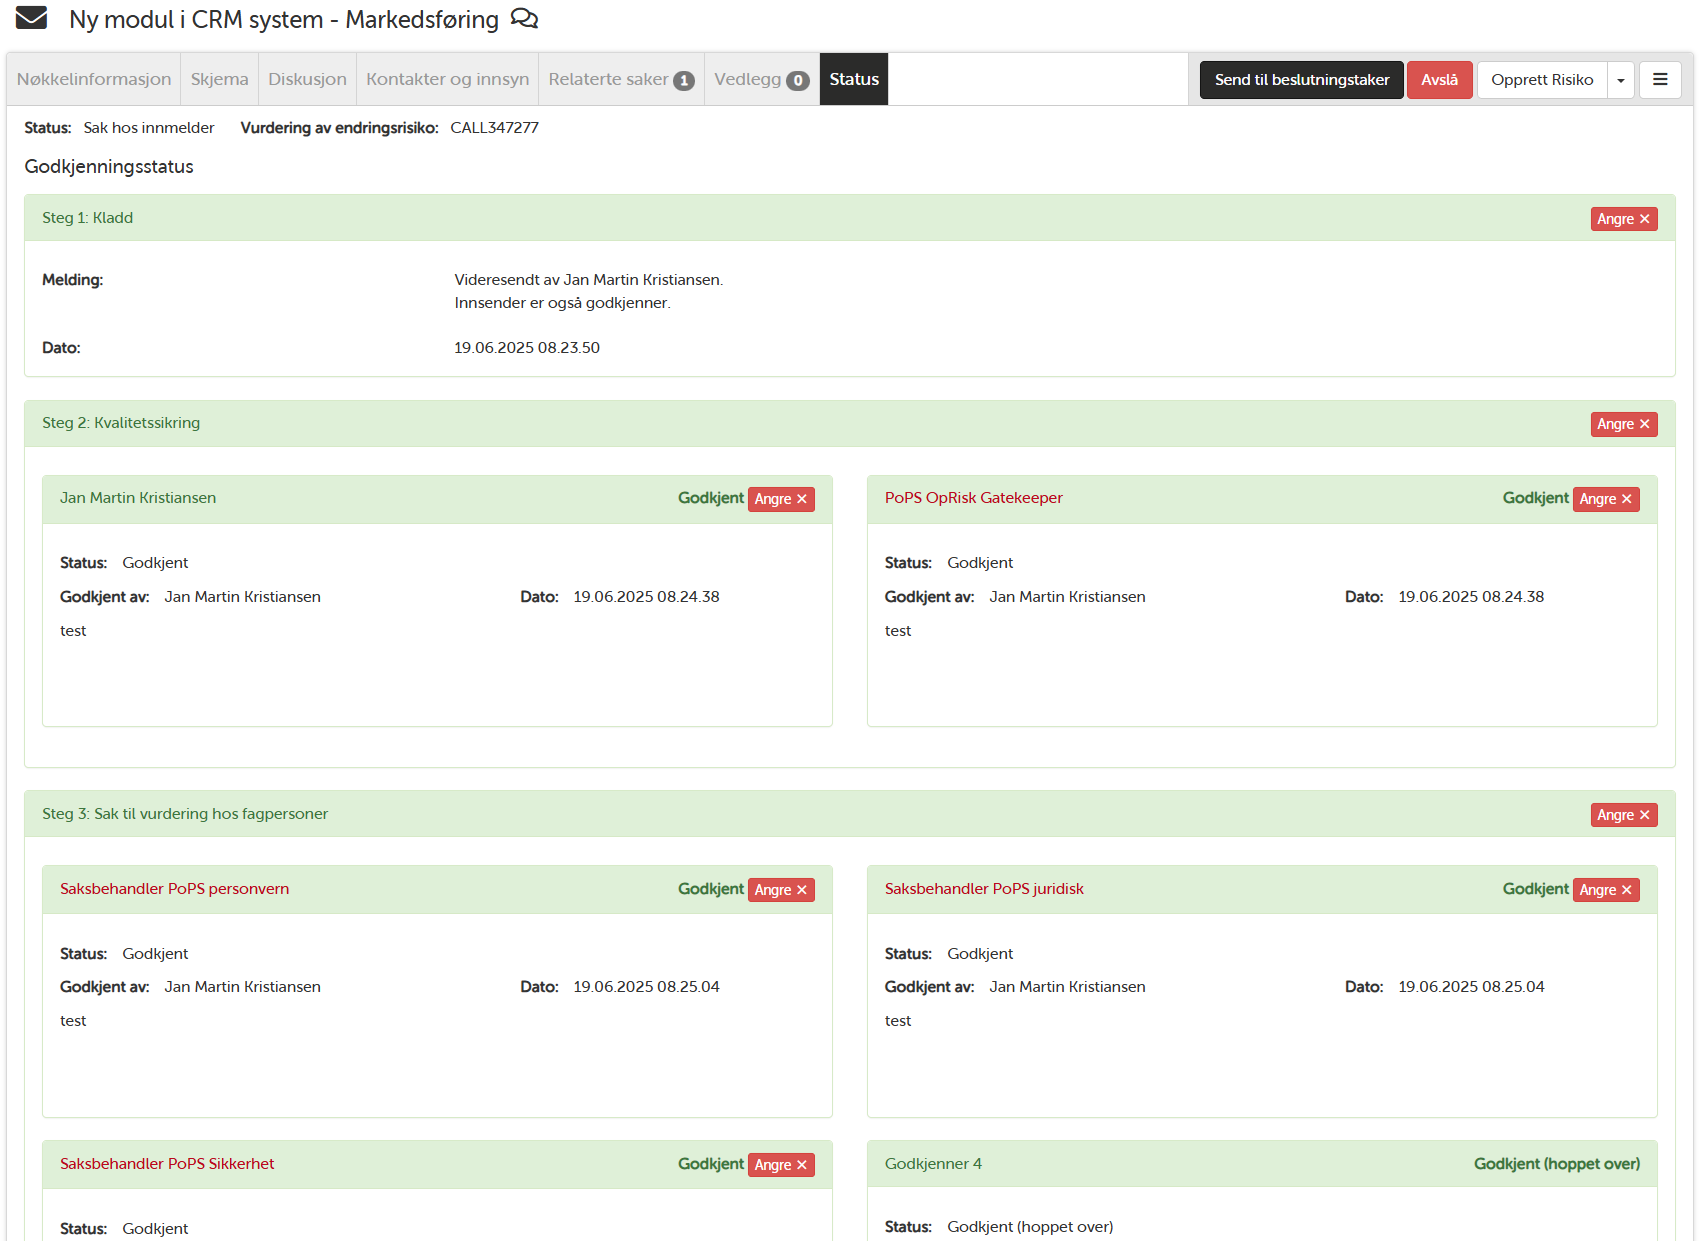This screenshot has width=1706, height=1241.
Task: Undo the PoPS OpRisk Gatekeeper approval
Action: 1605,499
